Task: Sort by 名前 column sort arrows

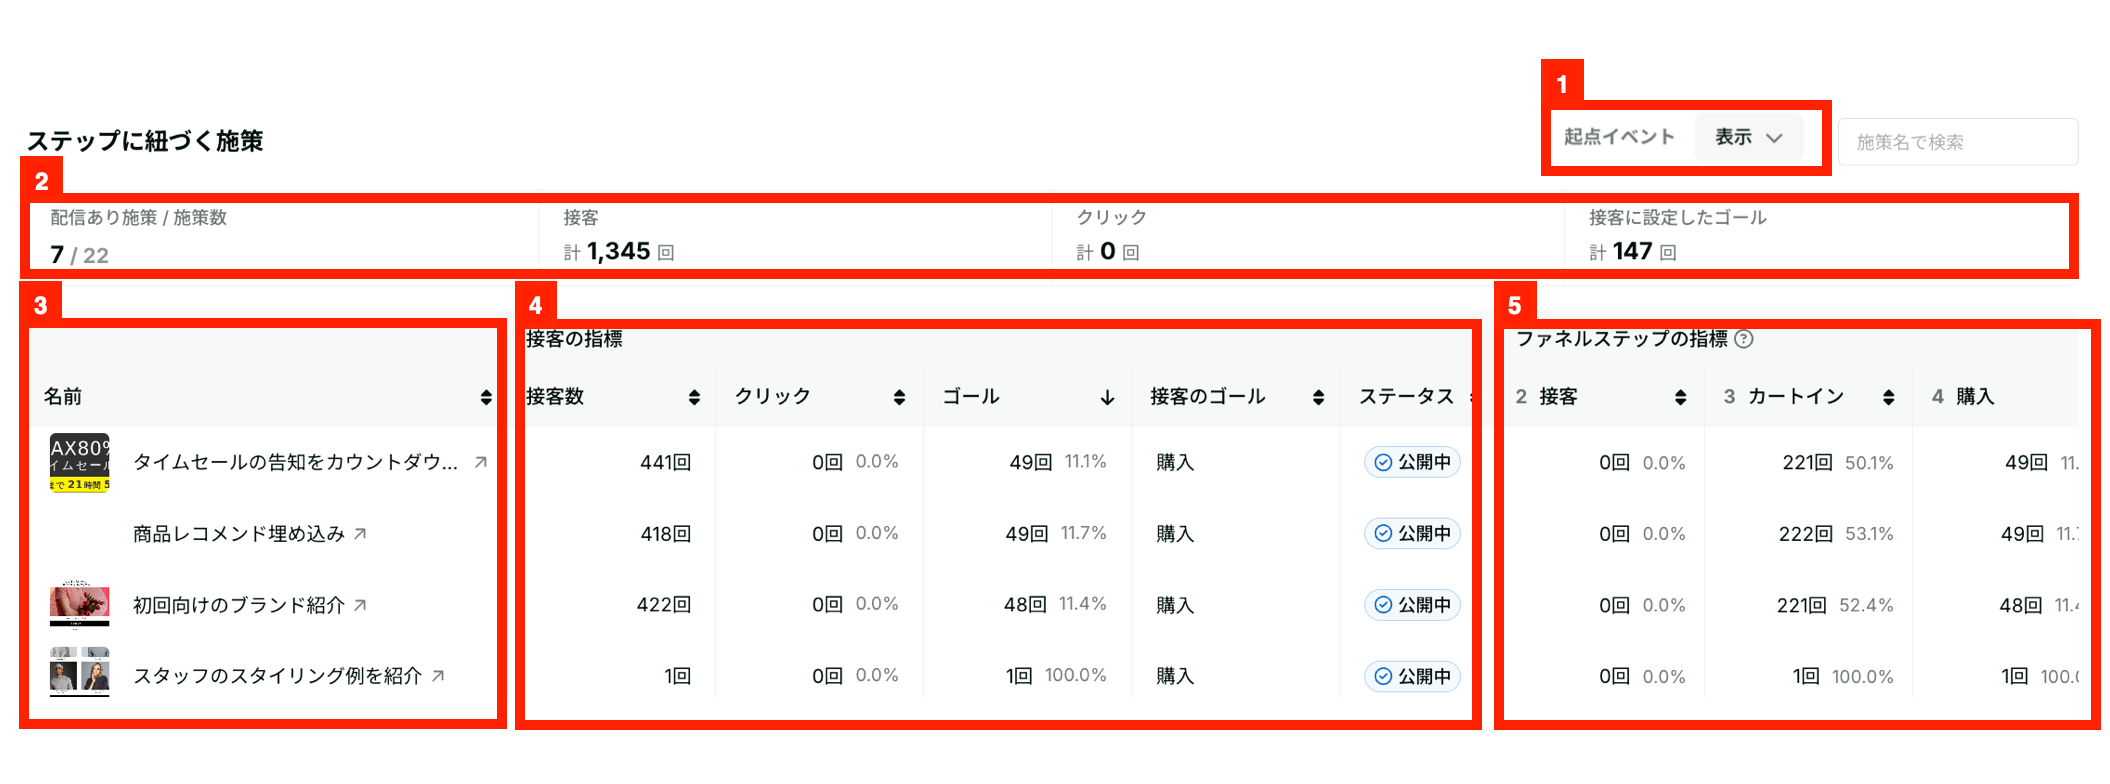Action: point(486,397)
